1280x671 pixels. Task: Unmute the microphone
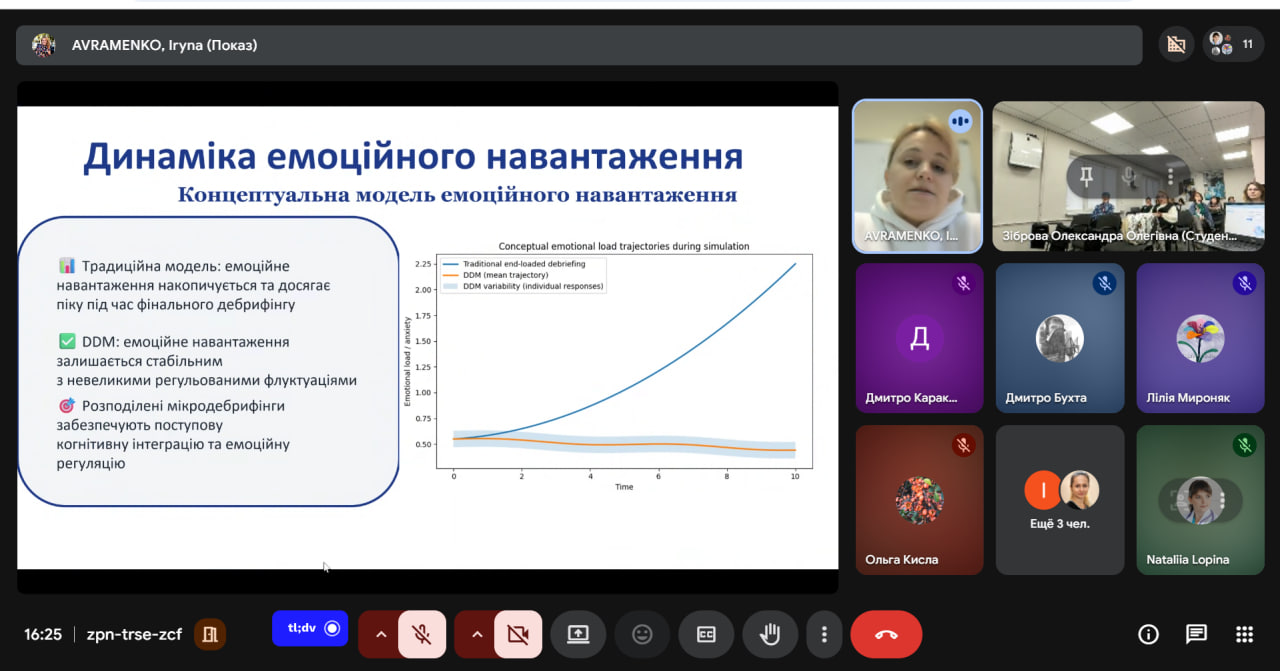(422, 634)
